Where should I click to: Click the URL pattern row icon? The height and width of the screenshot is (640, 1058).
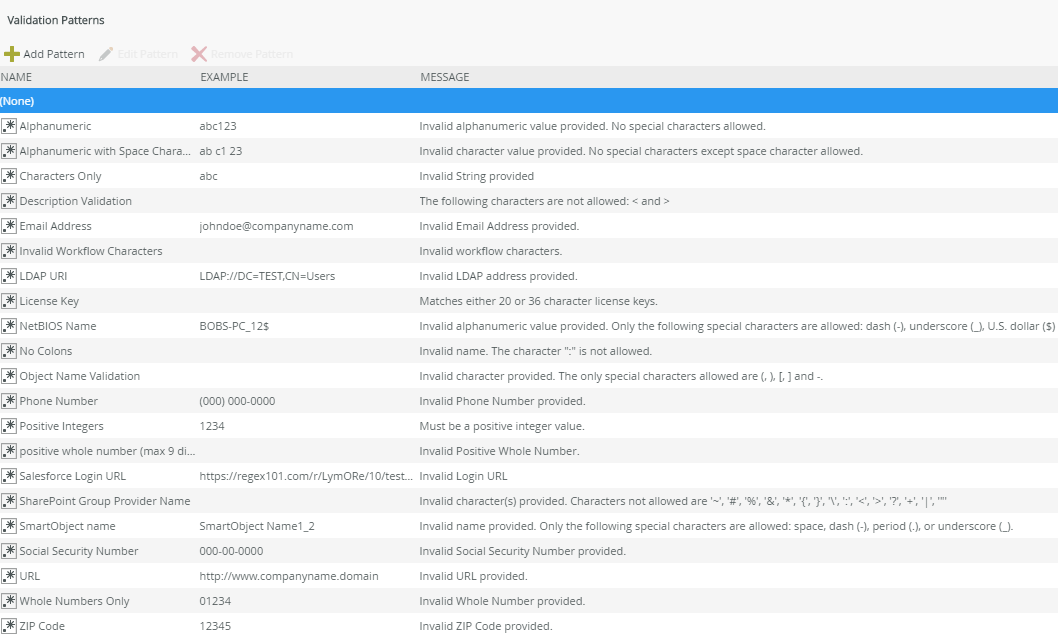[9, 576]
